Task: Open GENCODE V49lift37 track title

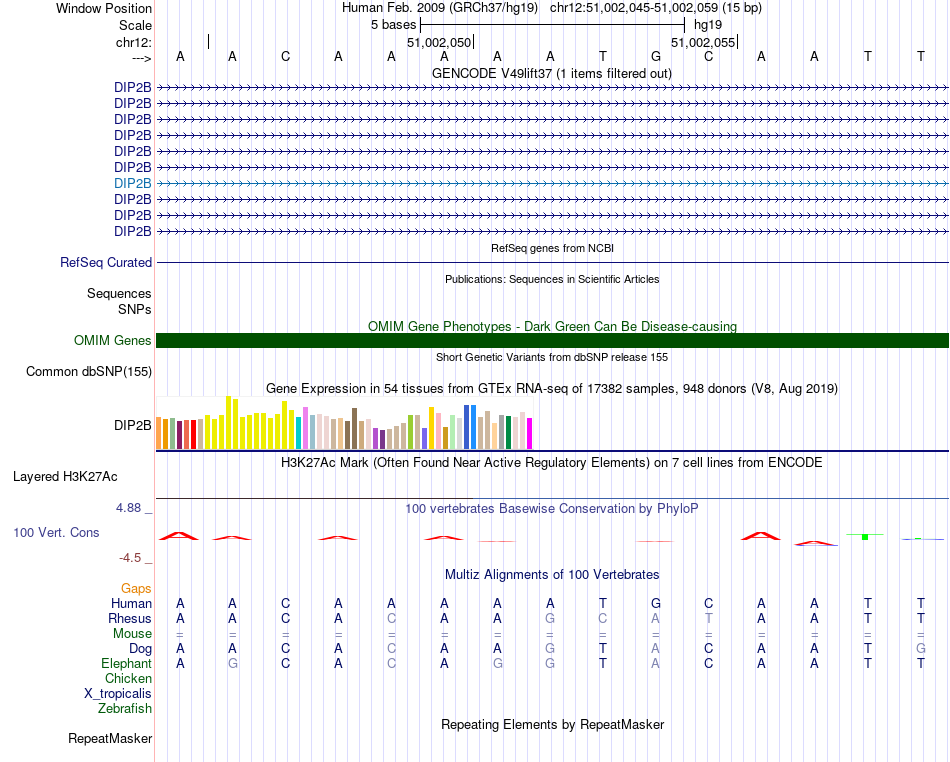Action: coord(551,73)
